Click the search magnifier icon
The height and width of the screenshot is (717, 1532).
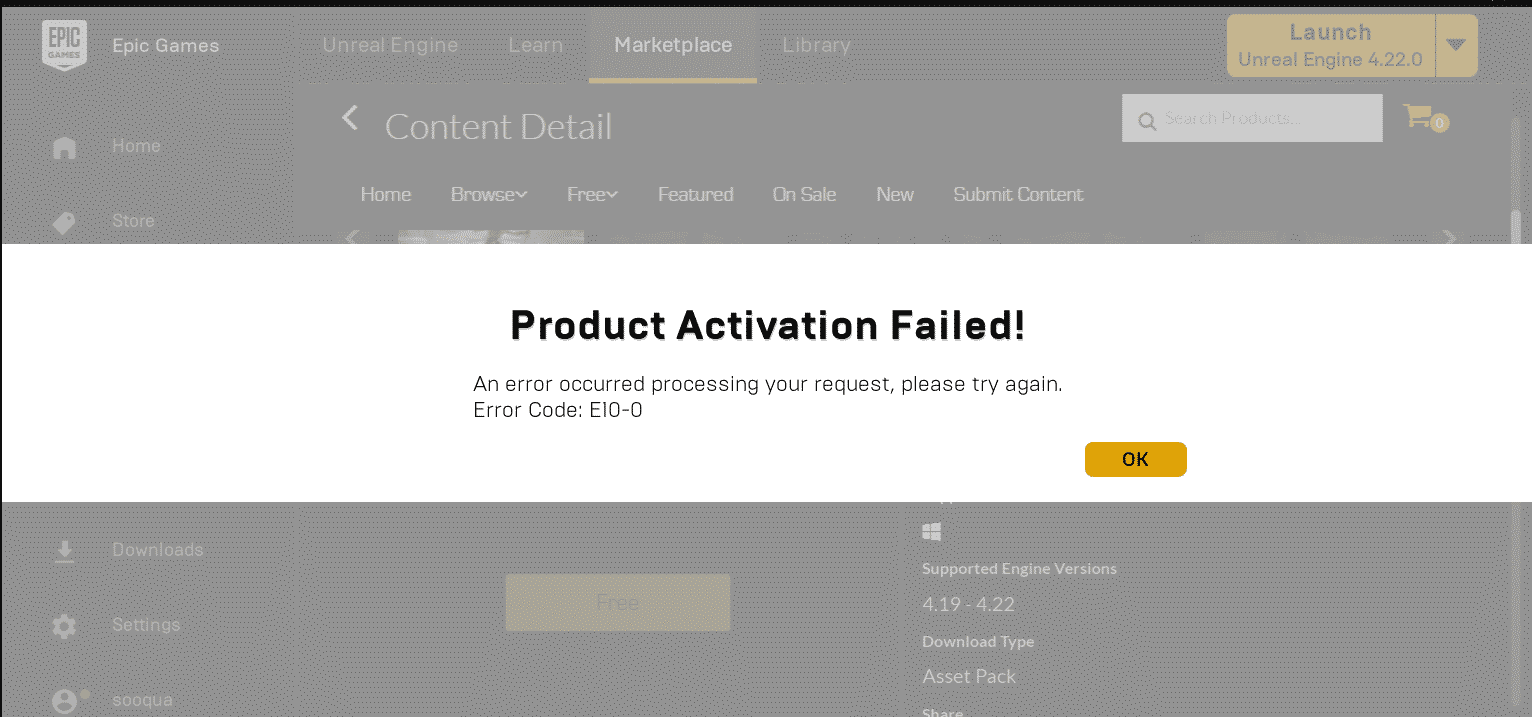(x=1146, y=120)
